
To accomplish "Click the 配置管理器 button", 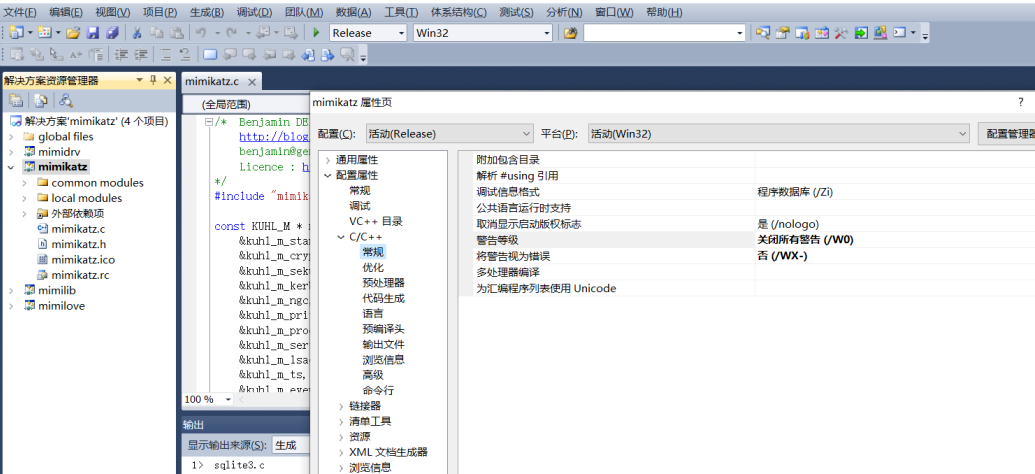I will click(1007, 133).
